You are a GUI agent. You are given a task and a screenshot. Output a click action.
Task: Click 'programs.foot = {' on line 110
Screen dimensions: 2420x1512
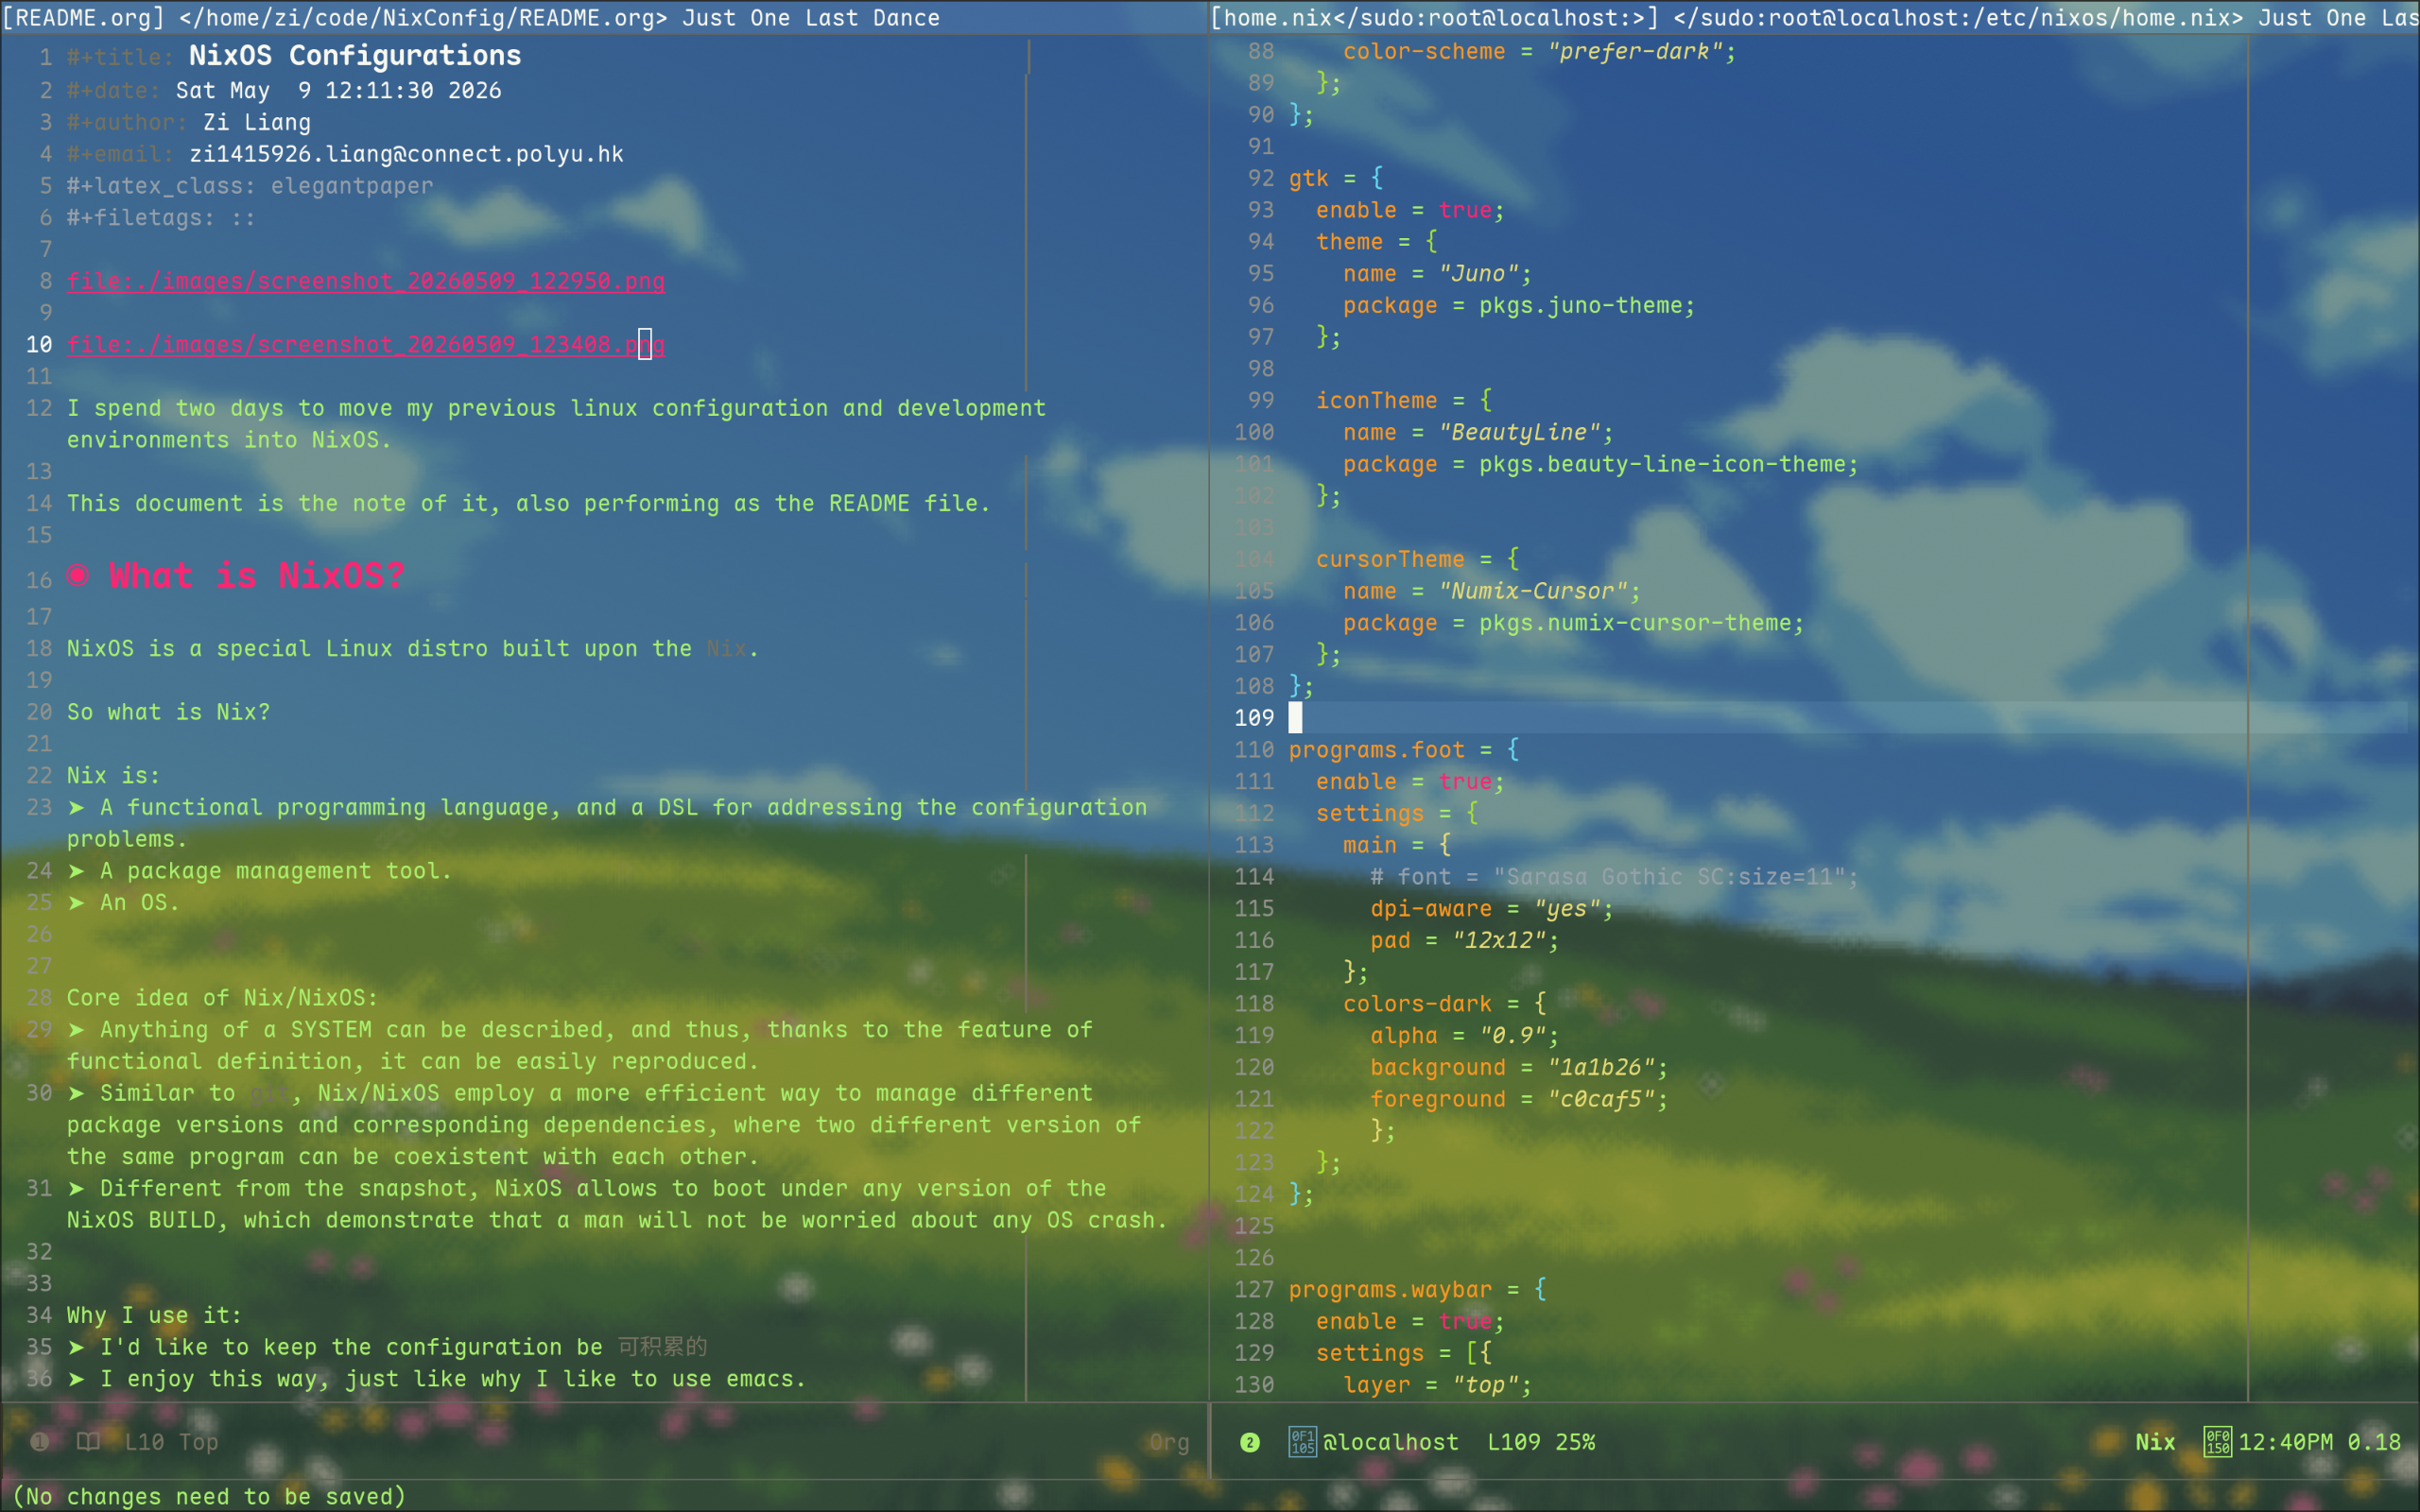click(1404, 750)
